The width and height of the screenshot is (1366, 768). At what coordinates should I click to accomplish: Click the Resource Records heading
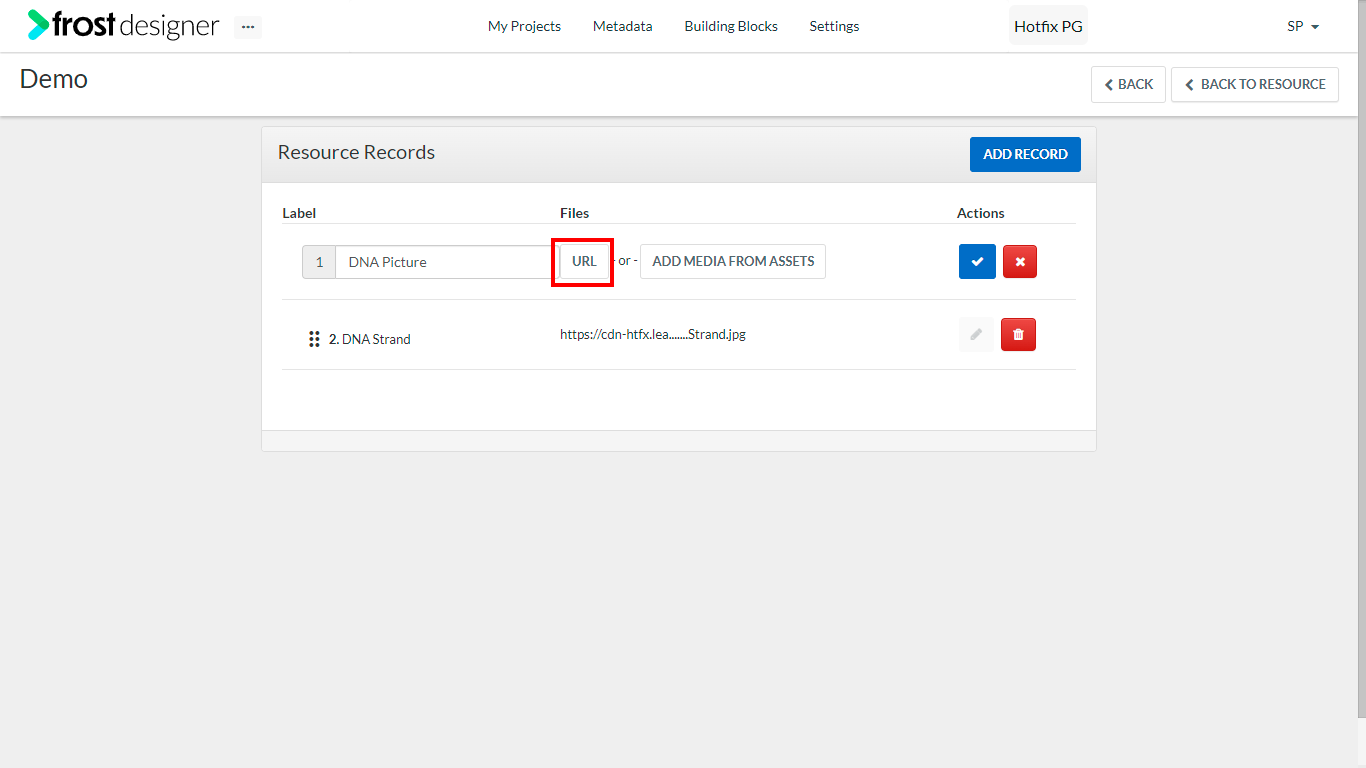click(x=356, y=152)
